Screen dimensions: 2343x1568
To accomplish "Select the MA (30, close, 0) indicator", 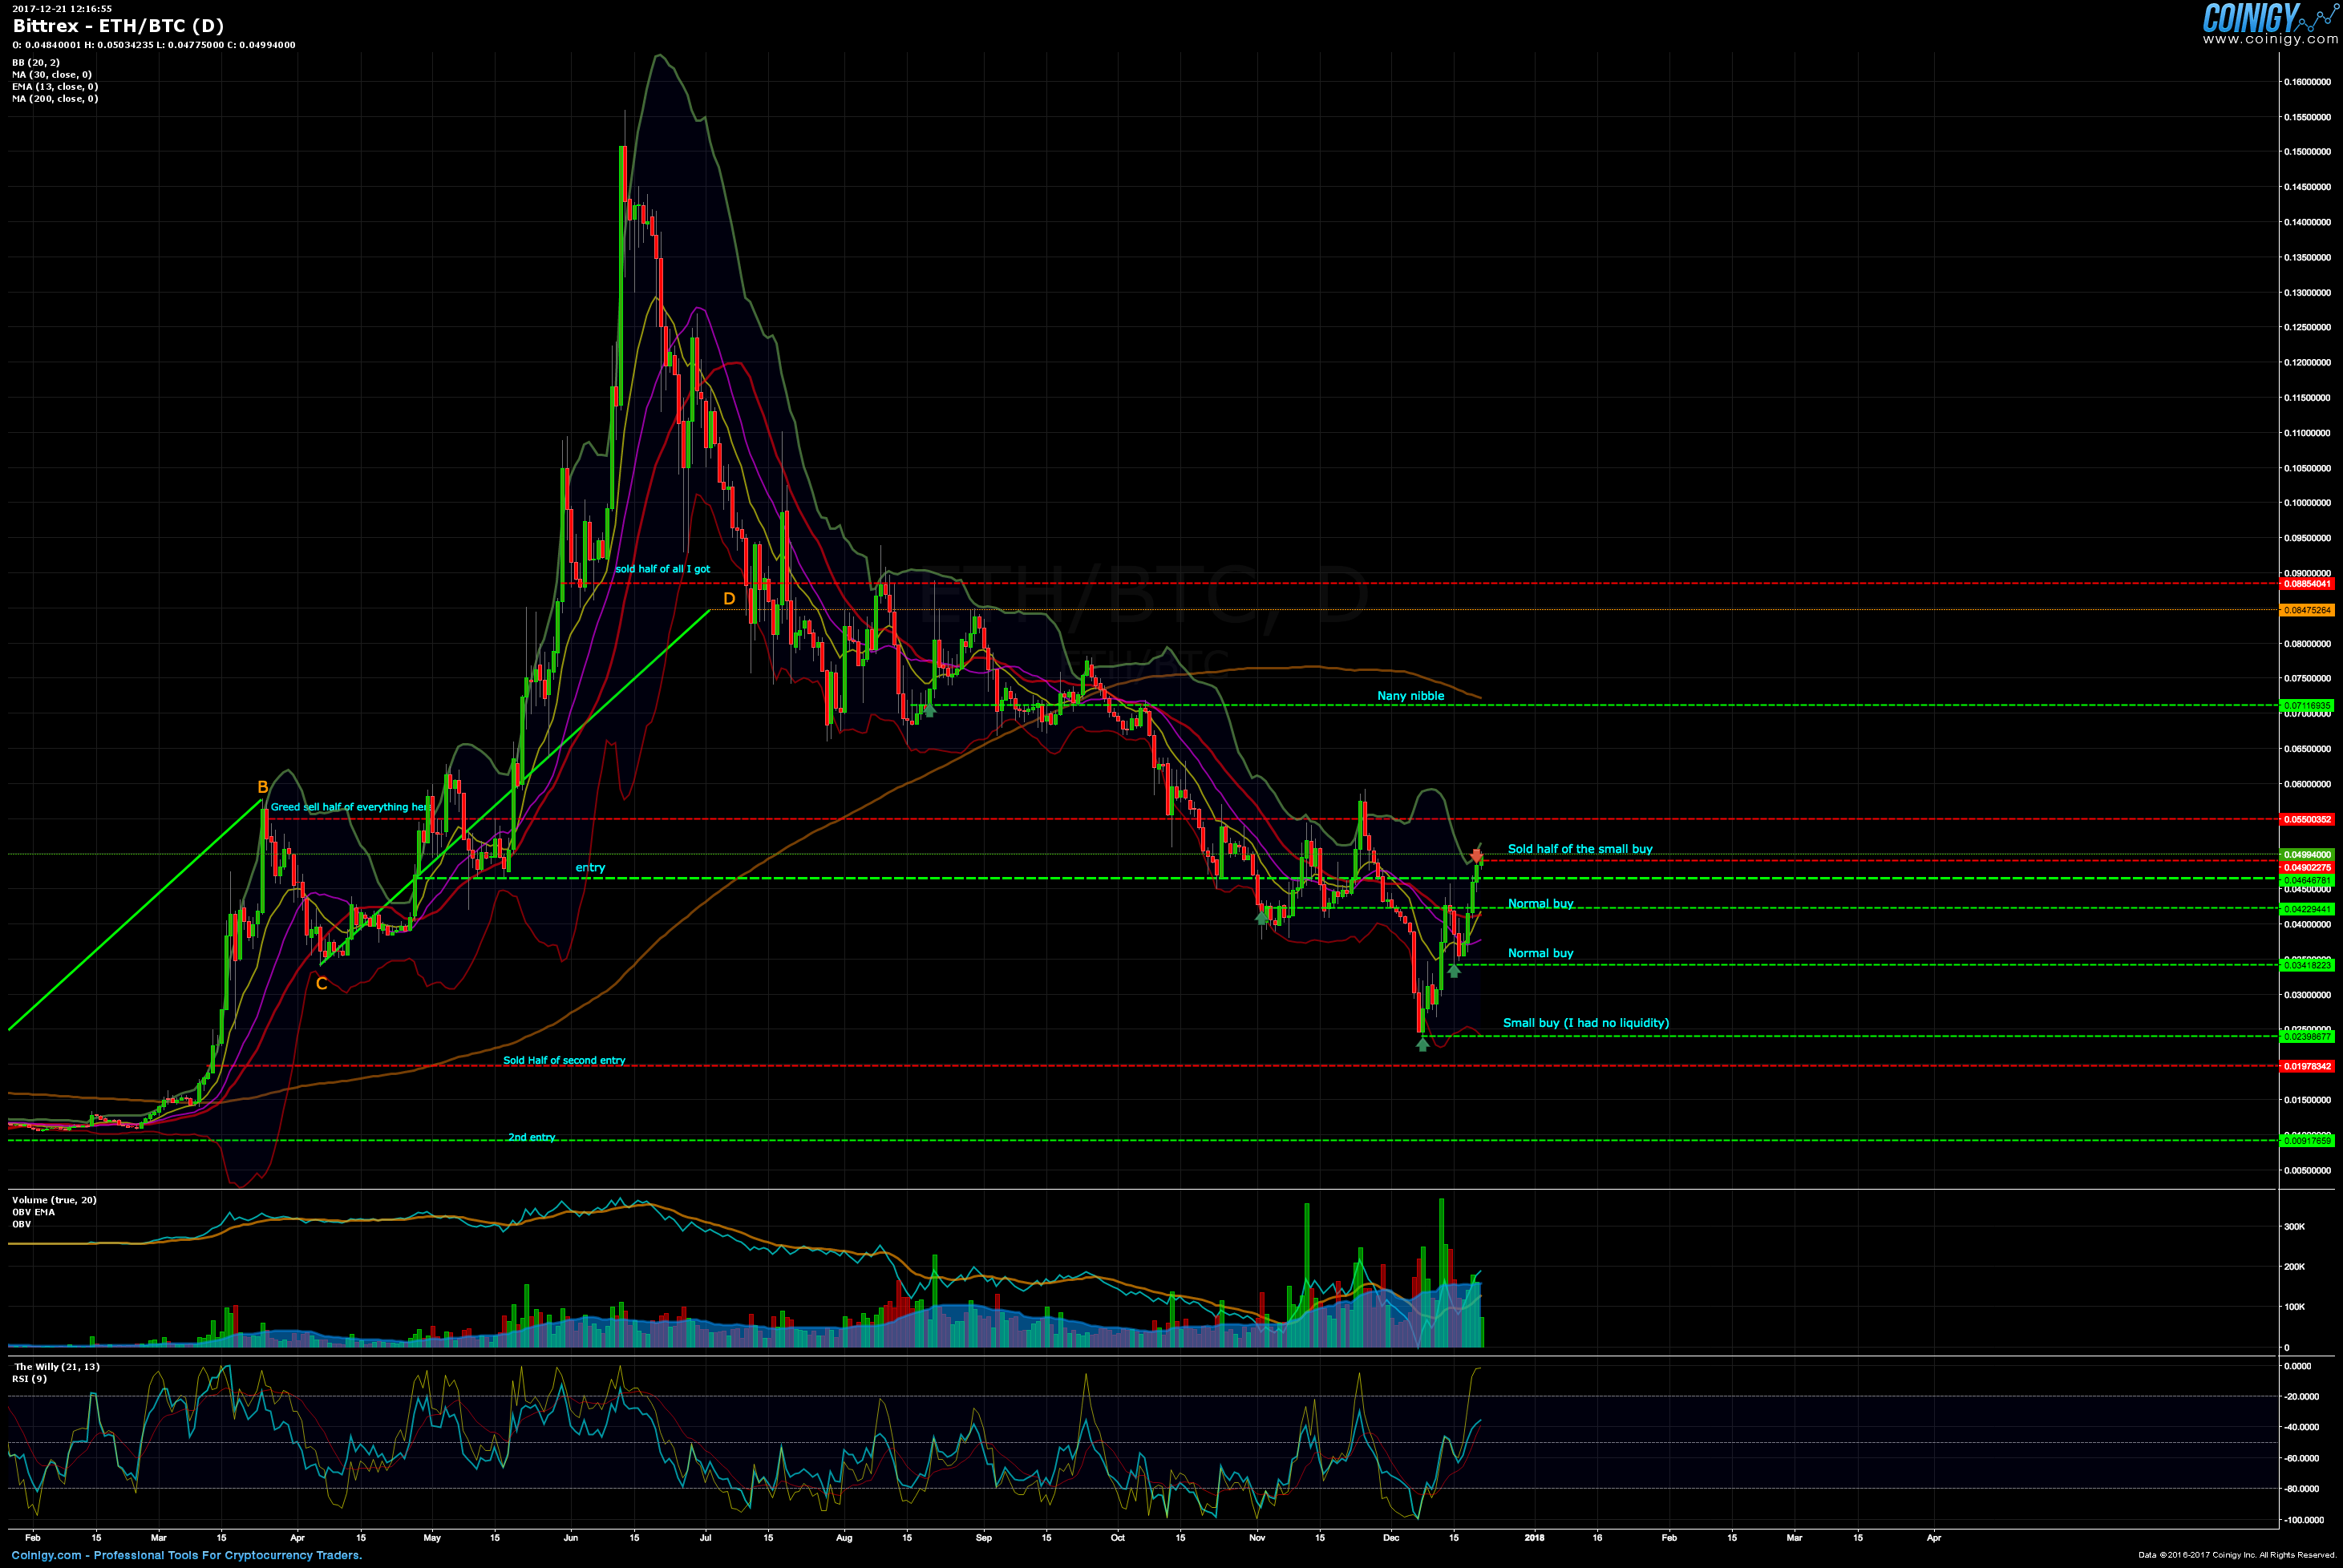I will (52, 75).
